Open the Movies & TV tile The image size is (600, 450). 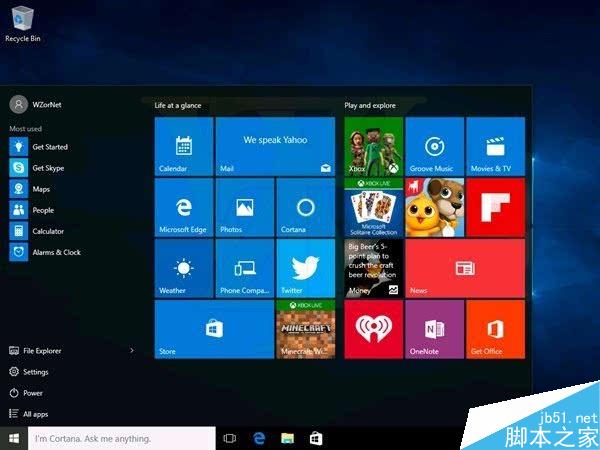495,147
